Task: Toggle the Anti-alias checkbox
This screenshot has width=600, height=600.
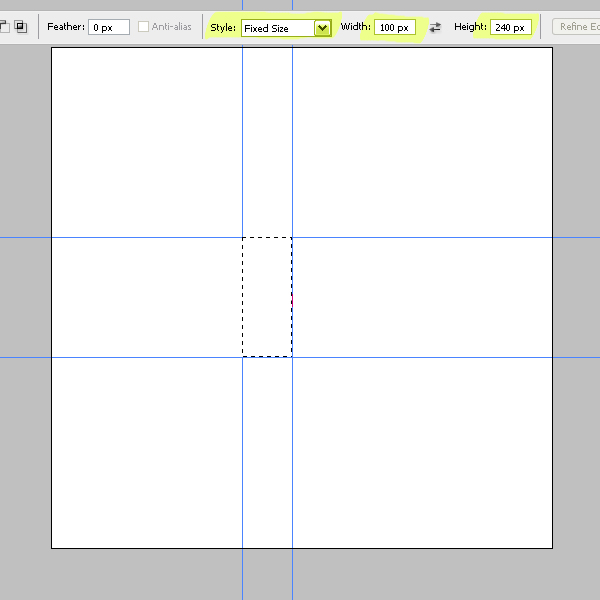Action: tap(143, 26)
